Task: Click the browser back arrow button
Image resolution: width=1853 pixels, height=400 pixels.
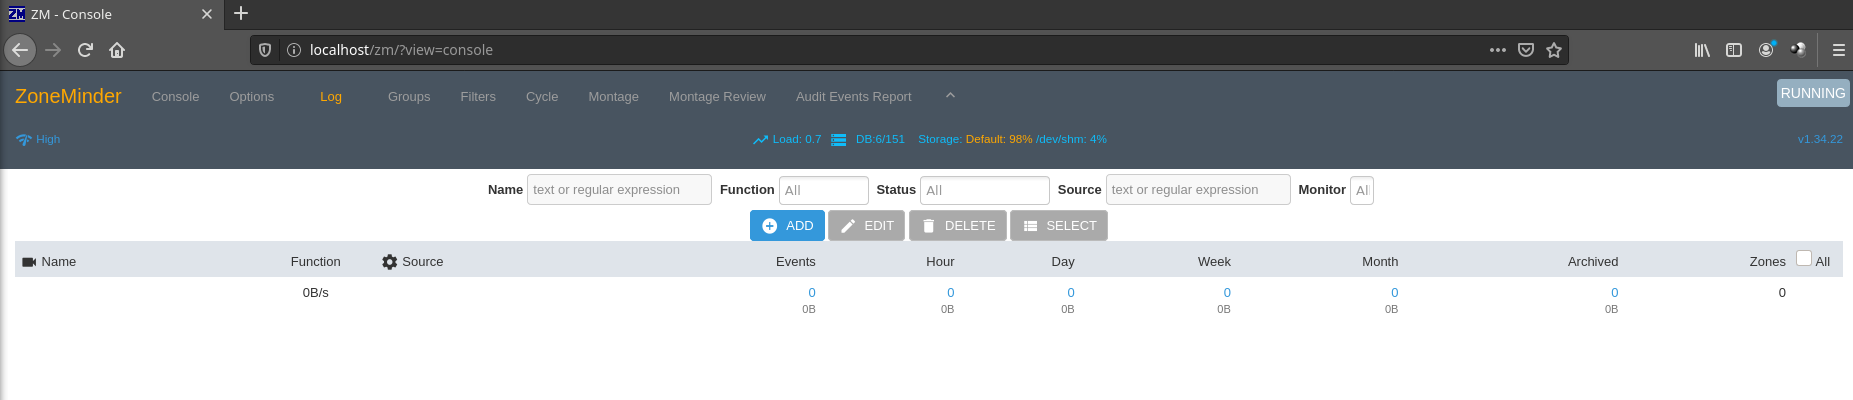Action: [x=20, y=50]
